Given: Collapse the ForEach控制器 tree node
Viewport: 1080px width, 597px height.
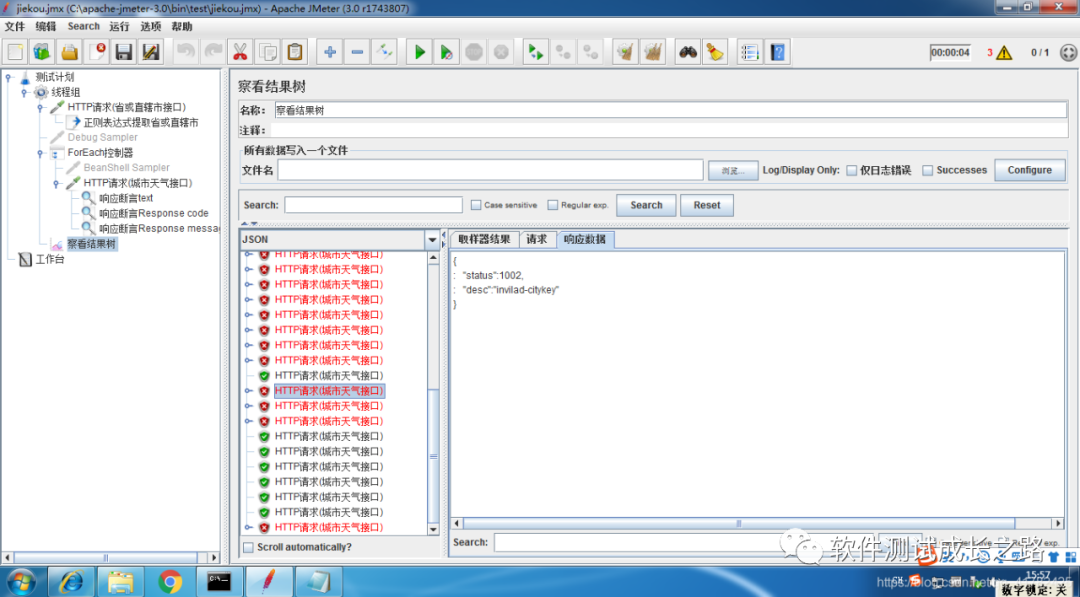Looking at the screenshot, I should (x=40, y=153).
